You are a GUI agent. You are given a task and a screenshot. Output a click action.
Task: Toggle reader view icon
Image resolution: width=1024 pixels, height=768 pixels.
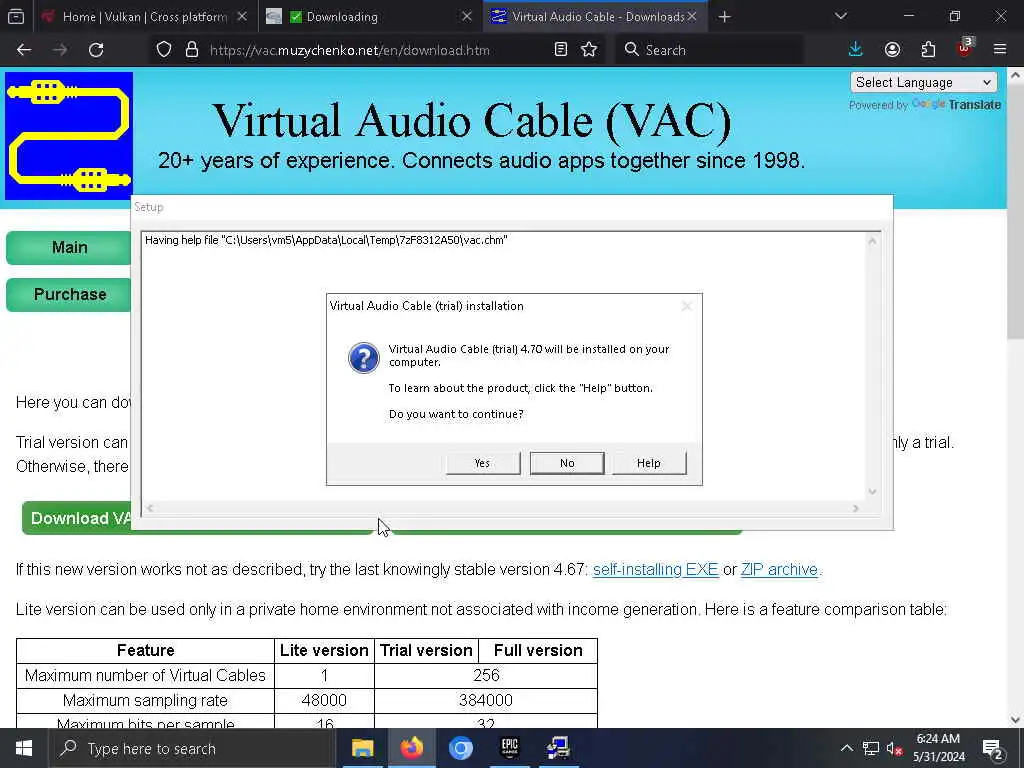pyautogui.click(x=560, y=50)
